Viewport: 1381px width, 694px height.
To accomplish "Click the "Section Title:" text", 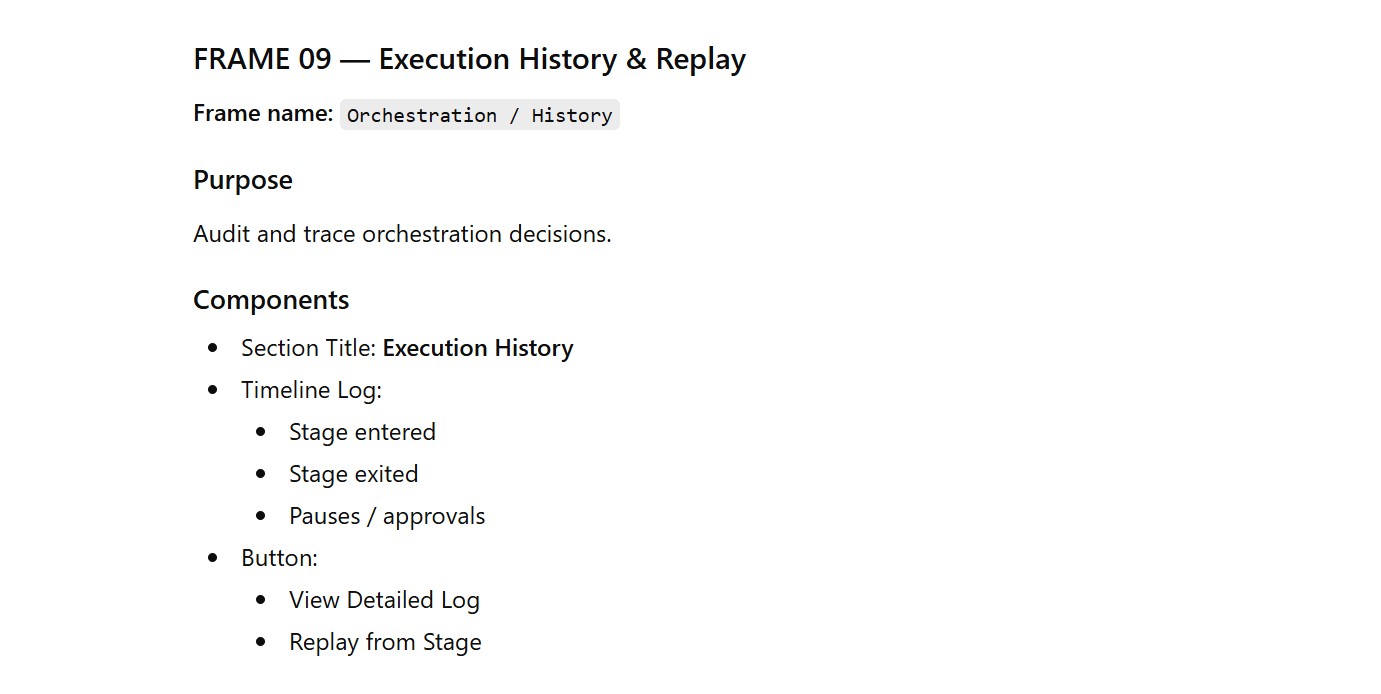I will click(x=309, y=348).
